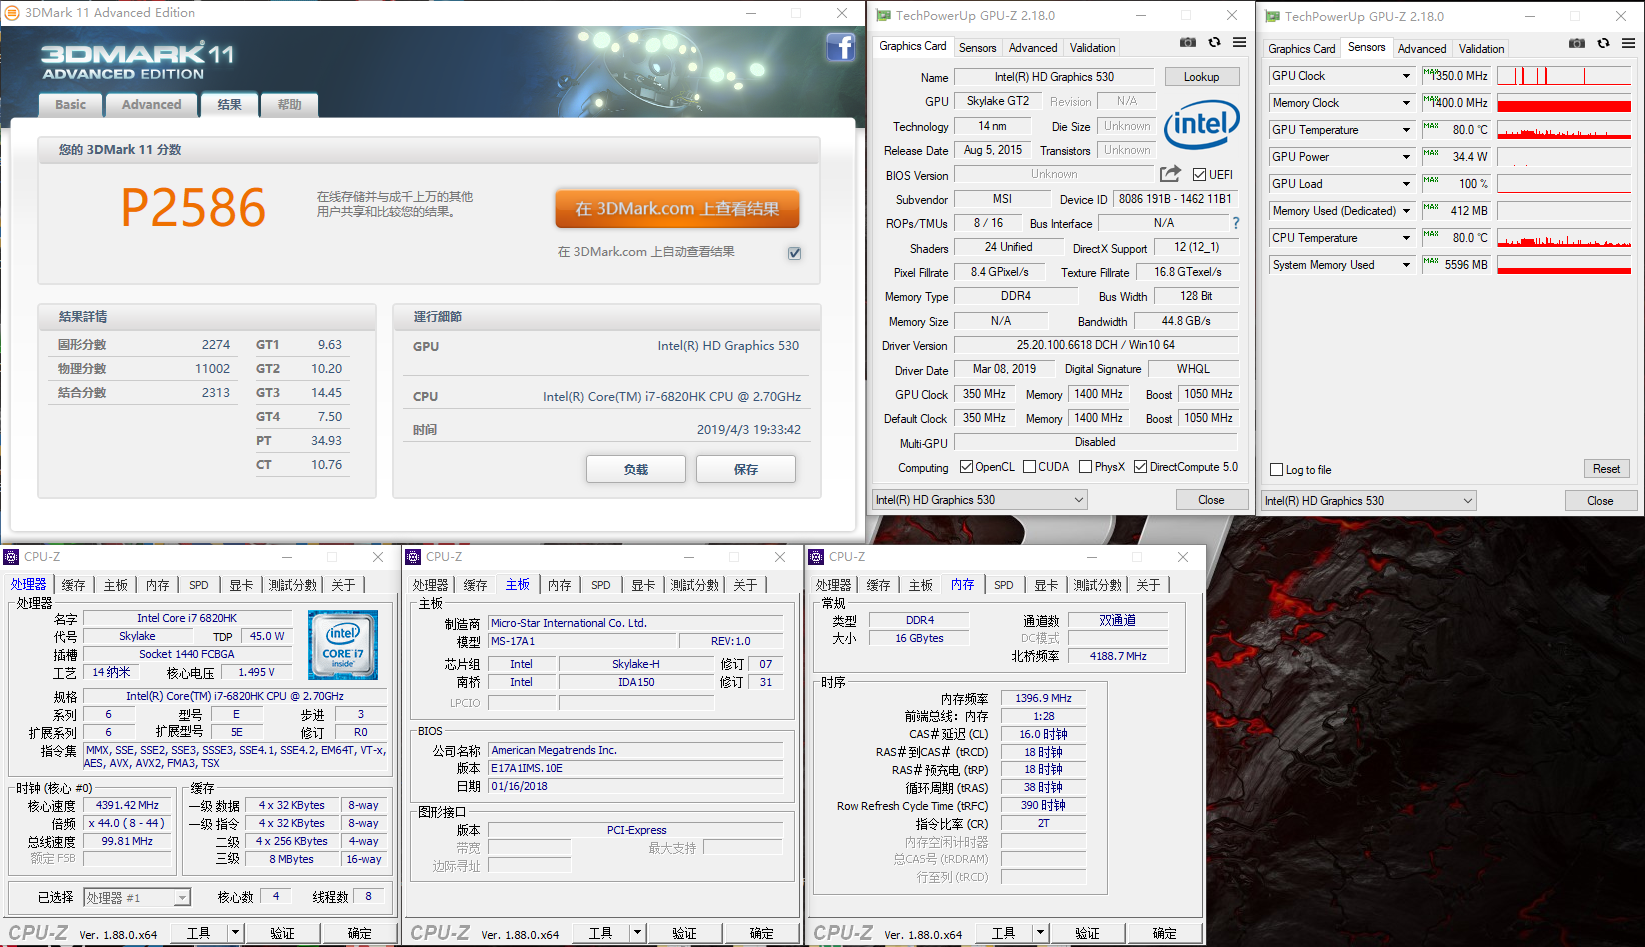Toggle the CUDA checkbox
Image resolution: width=1645 pixels, height=947 pixels.
click(x=1029, y=467)
